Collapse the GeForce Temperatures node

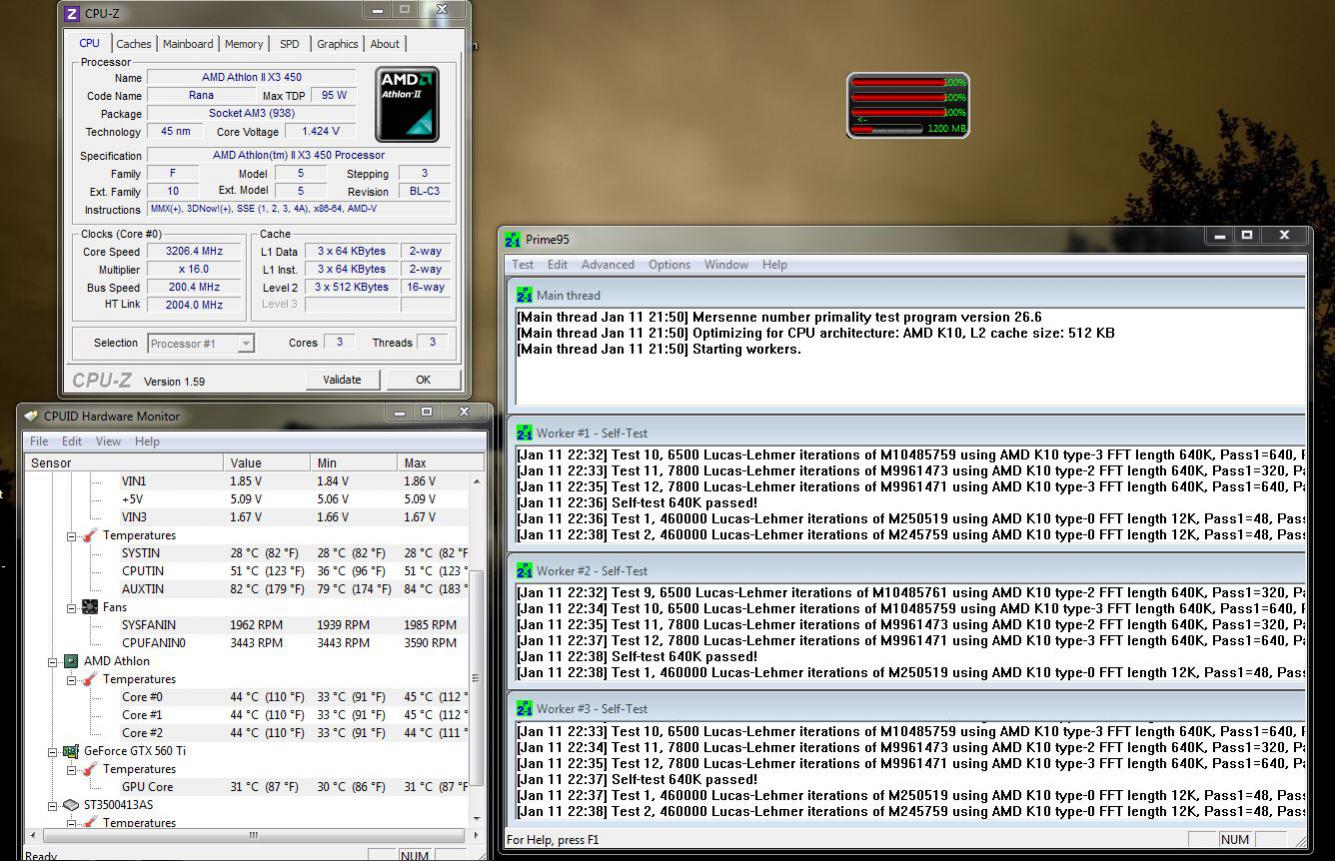71,769
